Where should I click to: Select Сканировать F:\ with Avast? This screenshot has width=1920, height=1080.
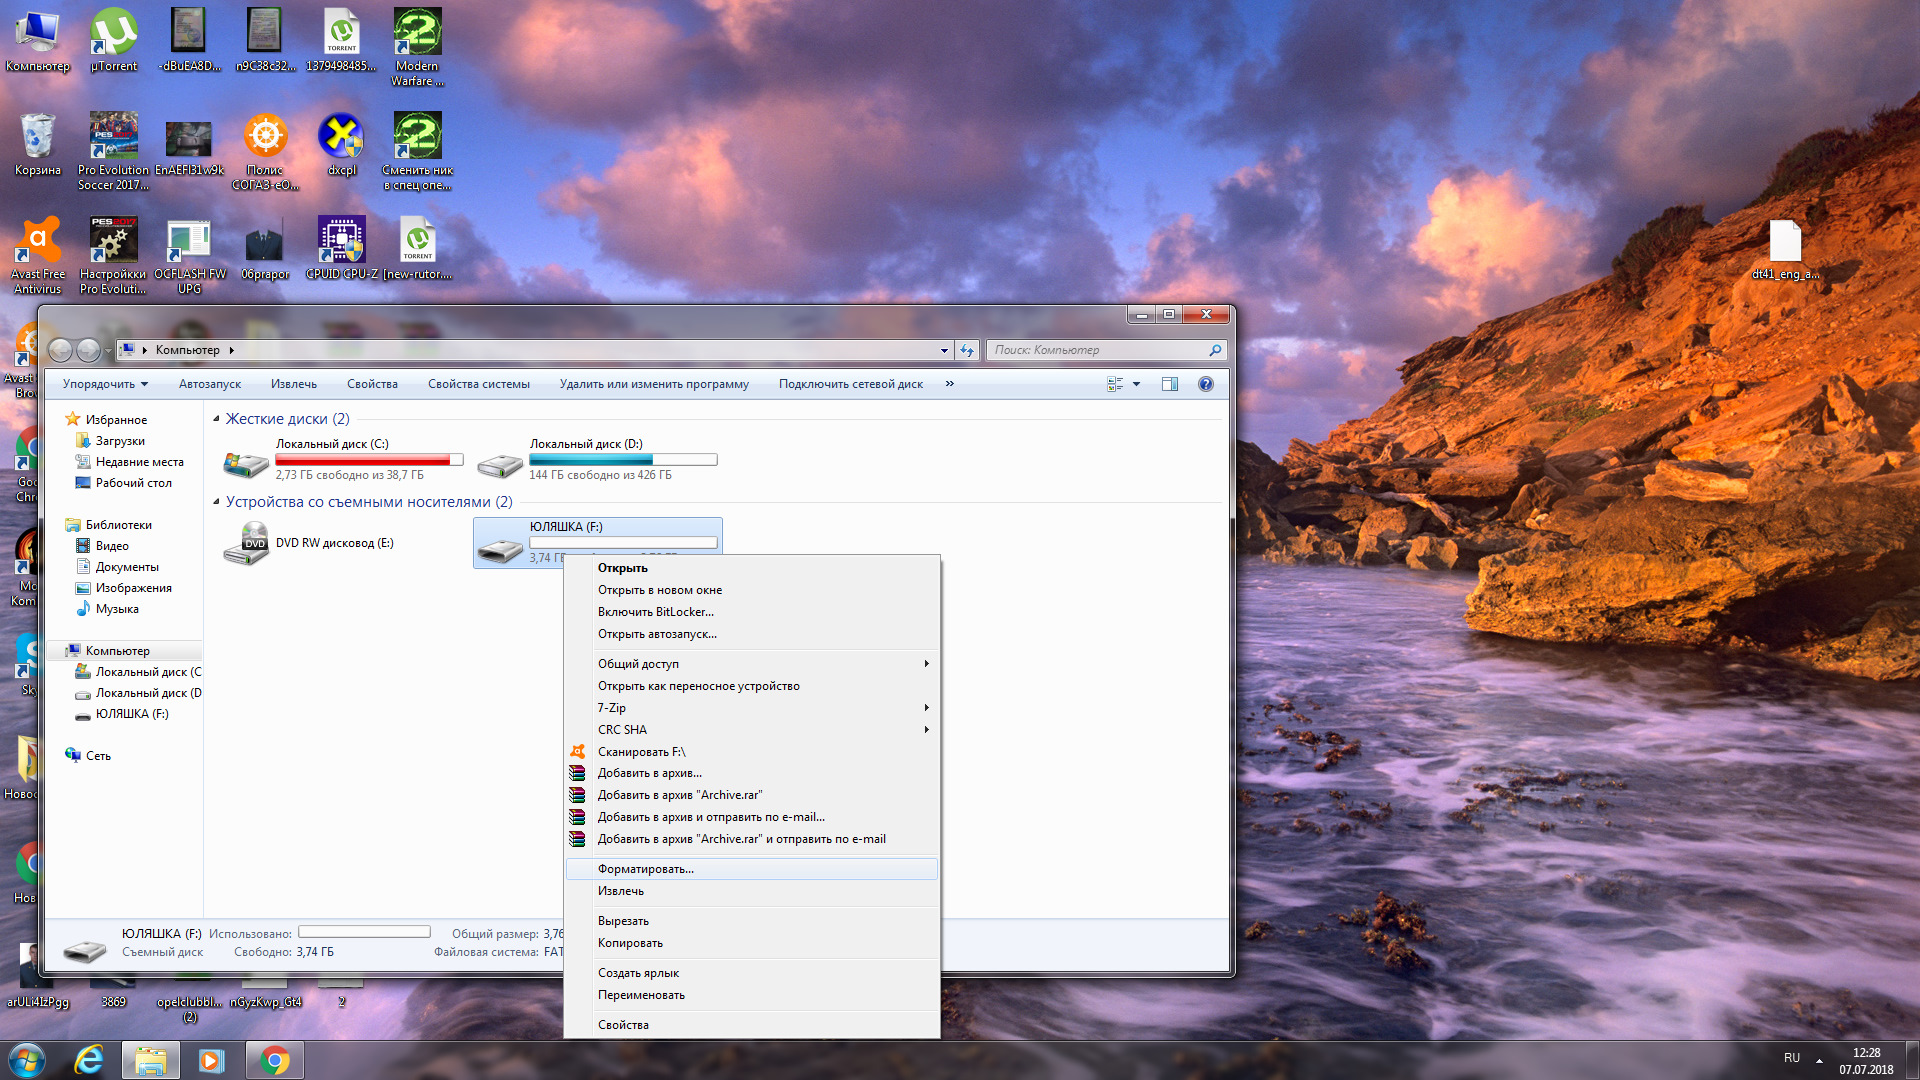tap(752, 752)
